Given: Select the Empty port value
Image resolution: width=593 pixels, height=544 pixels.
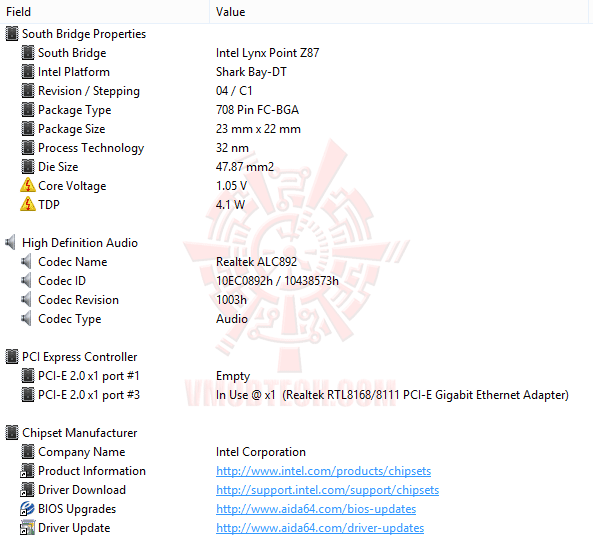Looking at the screenshot, I should pos(233,376).
